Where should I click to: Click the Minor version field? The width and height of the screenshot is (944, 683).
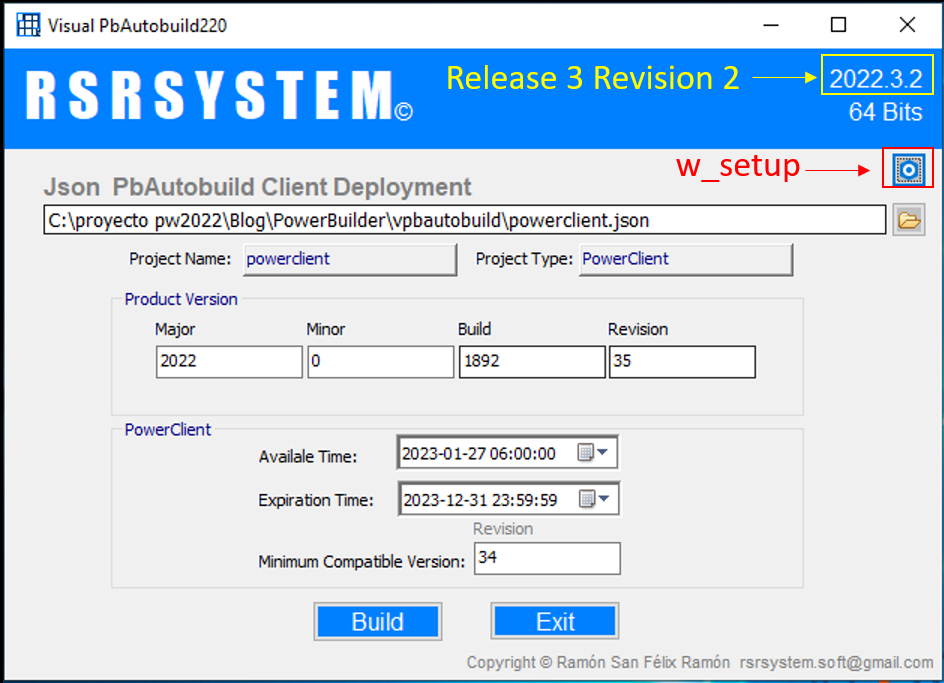click(x=380, y=361)
